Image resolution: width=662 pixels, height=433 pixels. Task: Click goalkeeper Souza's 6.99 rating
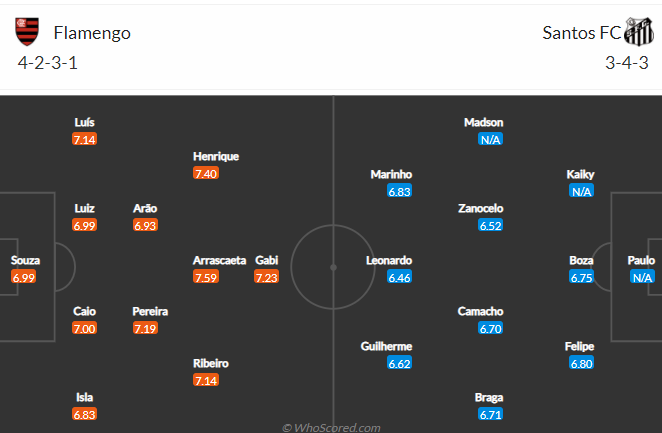[x=24, y=277]
